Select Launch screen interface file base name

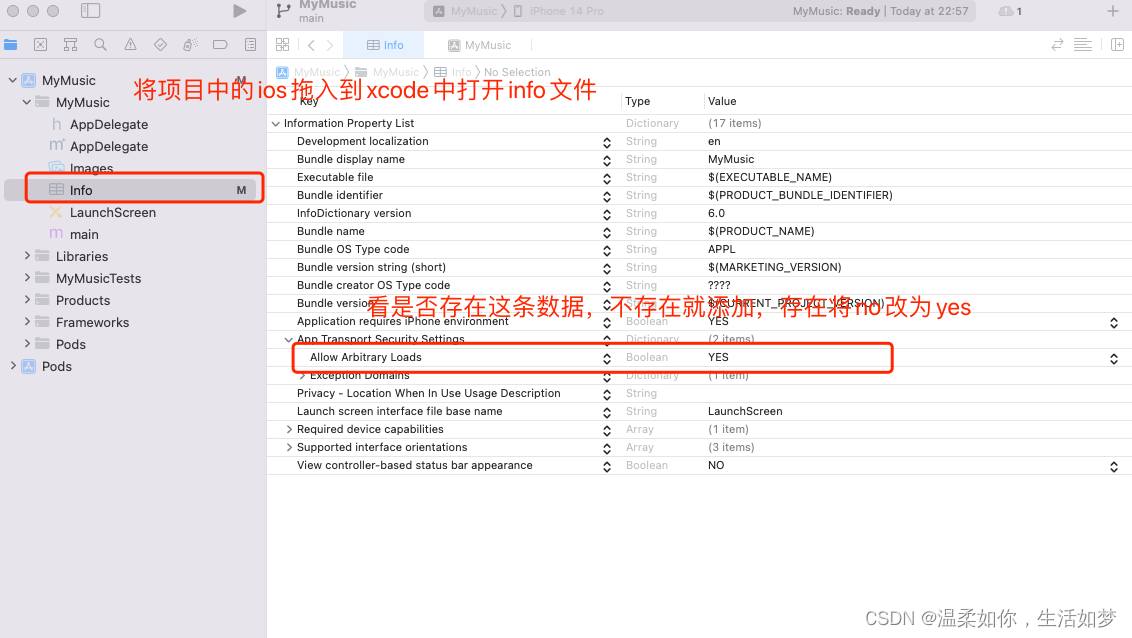699,411
